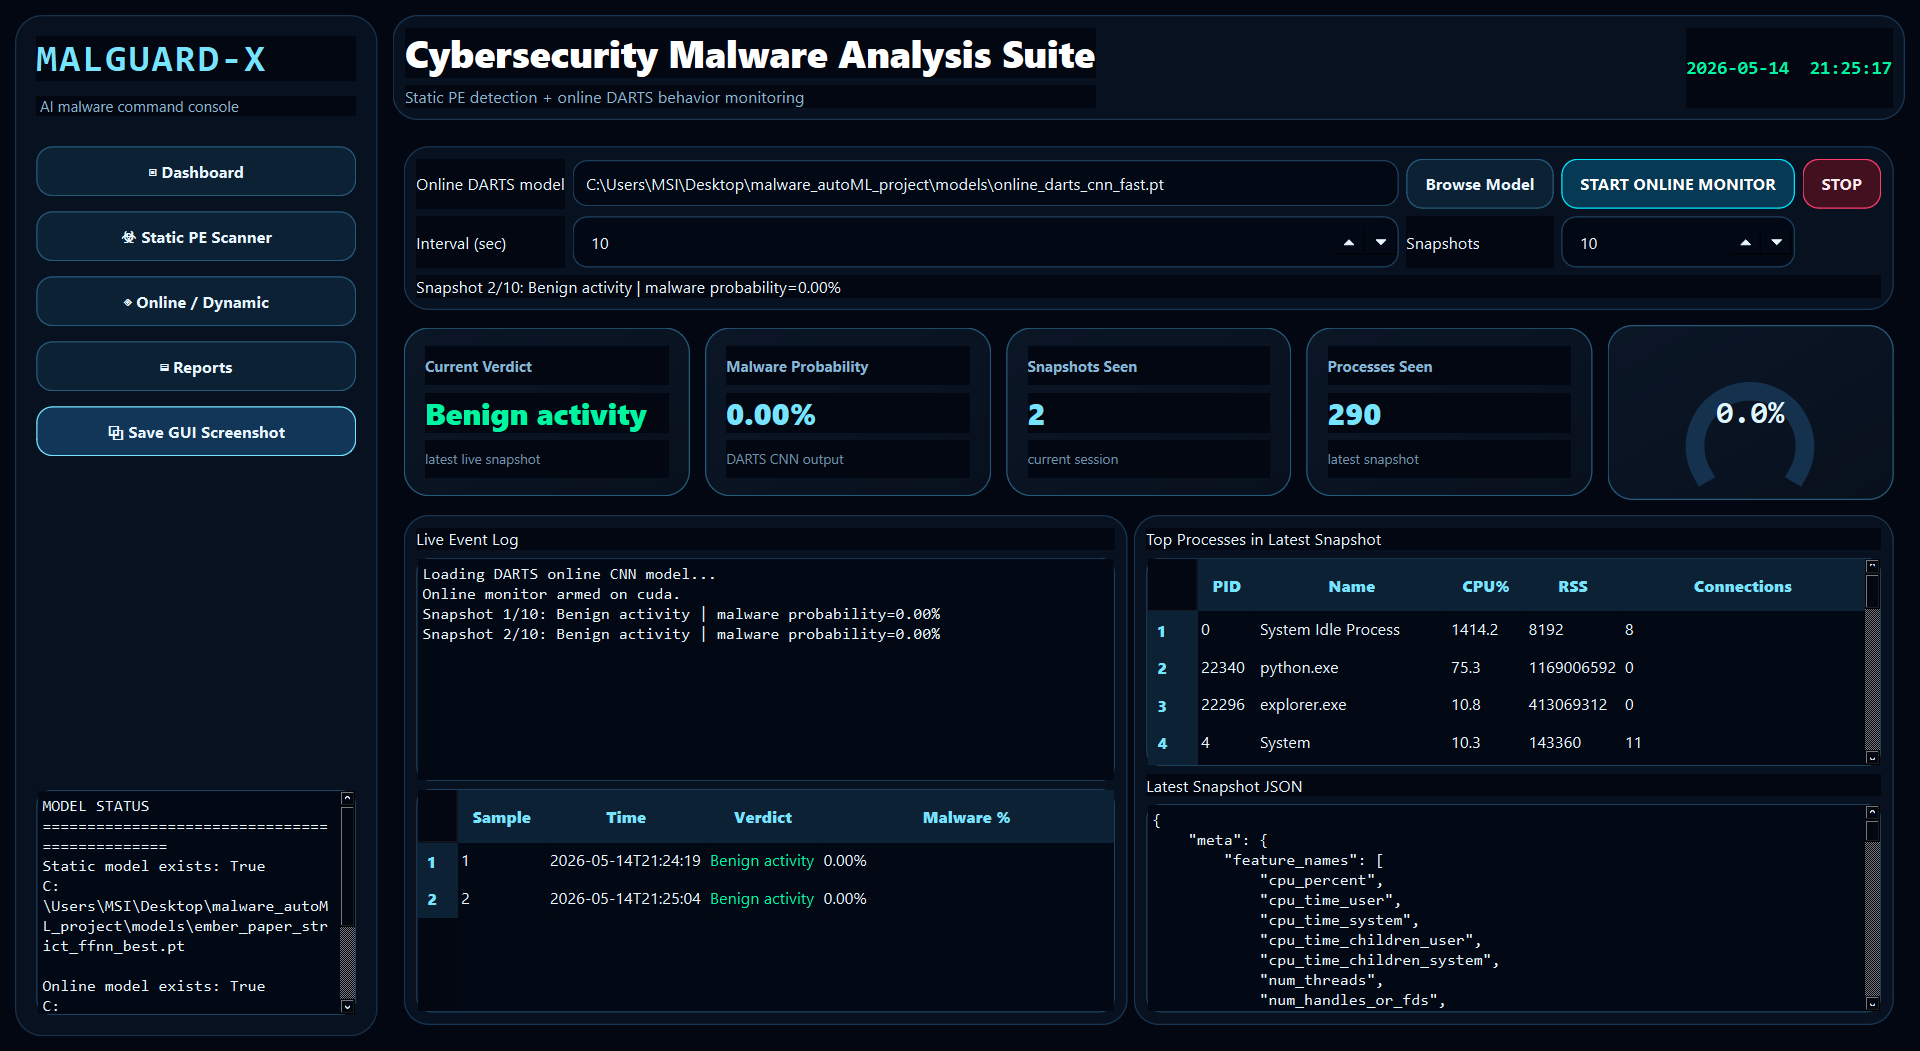Click the date-time clock display
Image resolution: width=1920 pixels, height=1051 pixels.
coord(1788,68)
